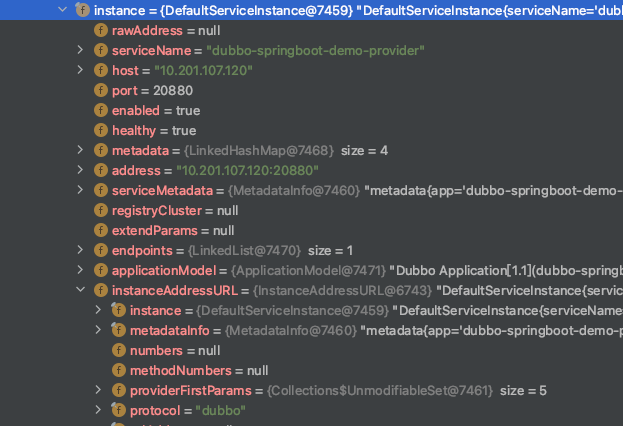Select the numbers = null row
This screenshot has width=623, height=426.
coord(312,350)
